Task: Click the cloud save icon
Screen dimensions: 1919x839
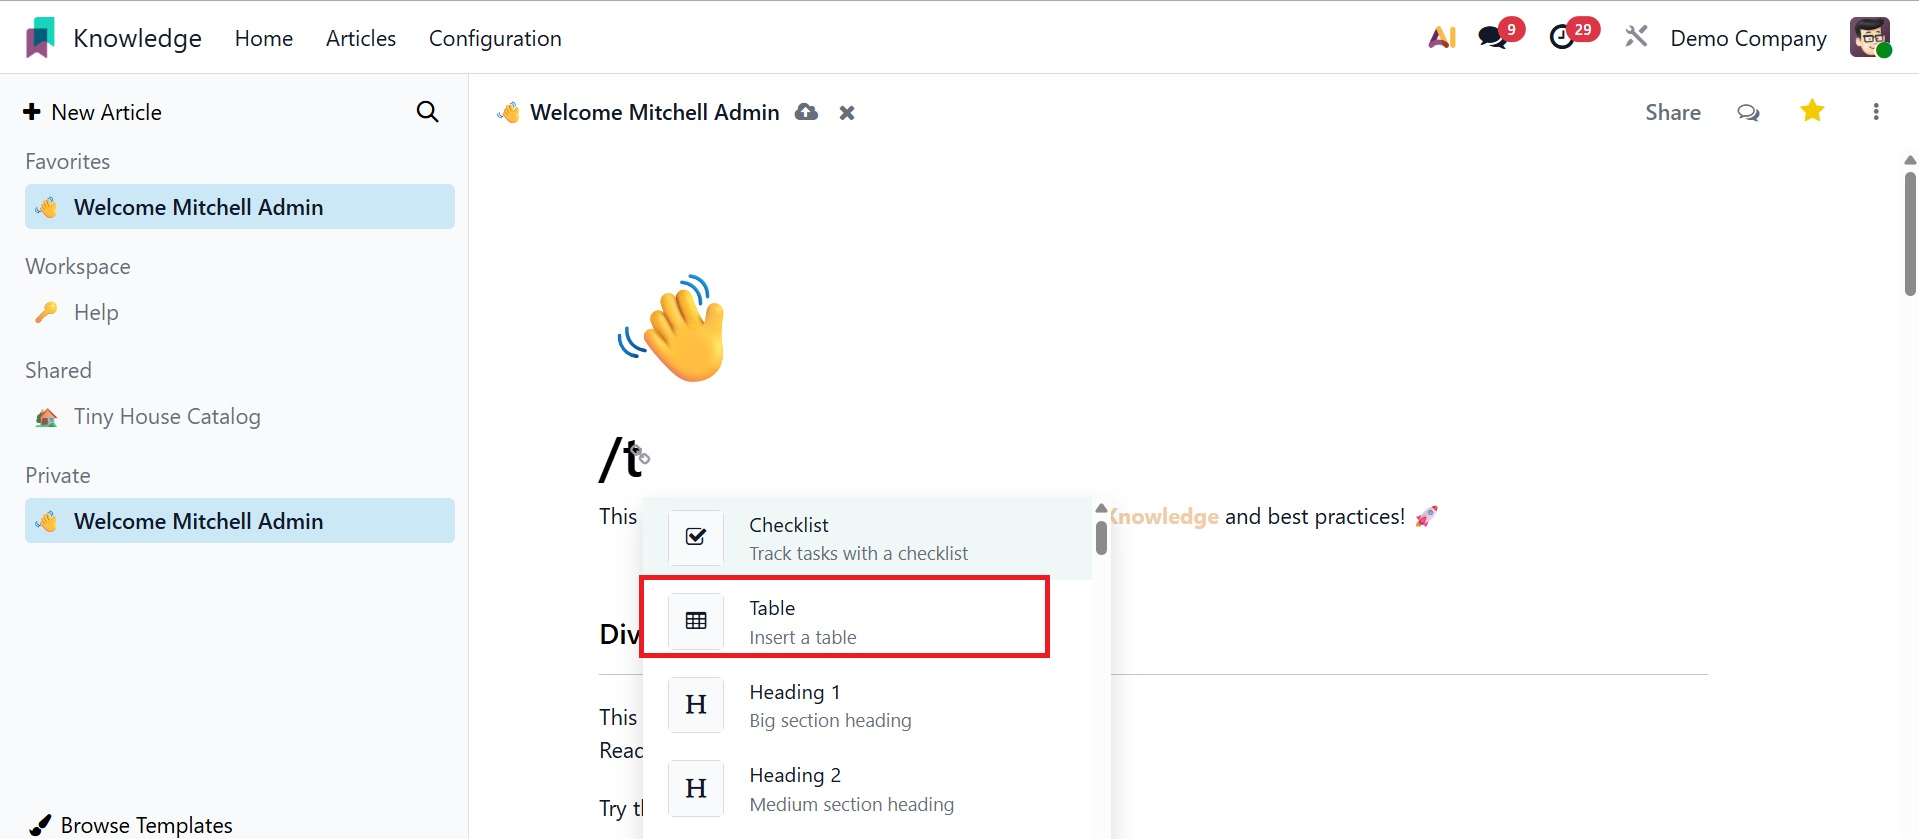Action: pyautogui.click(x=806, y=112)
